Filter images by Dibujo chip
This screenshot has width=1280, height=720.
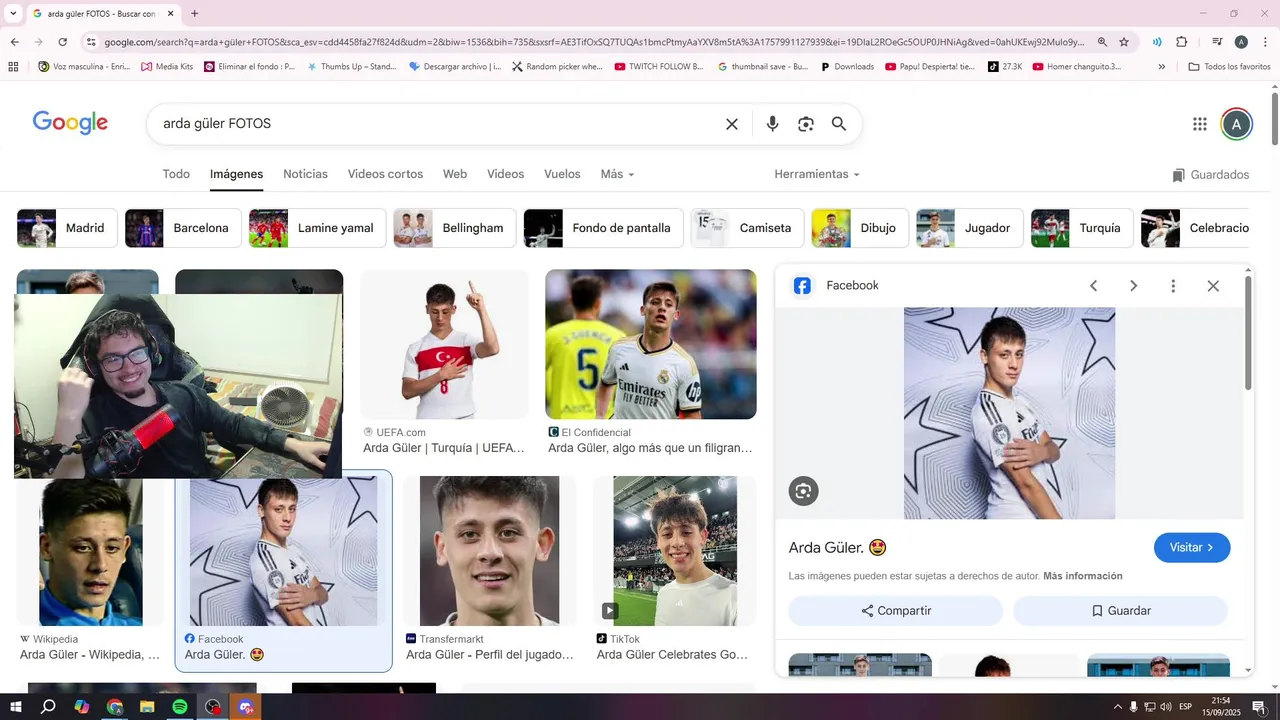click(860, 228)
